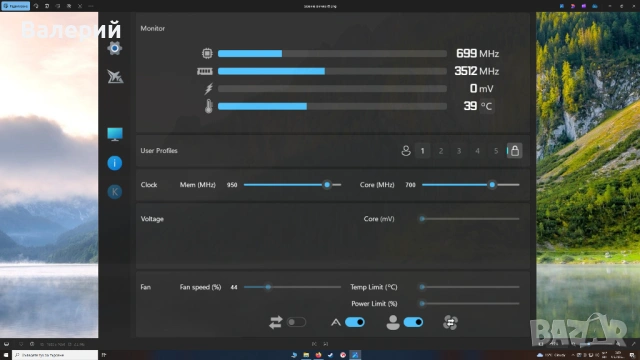Open the blue monitor screen icon
Screen dimensions: 640x360
[x=115, y=134]
